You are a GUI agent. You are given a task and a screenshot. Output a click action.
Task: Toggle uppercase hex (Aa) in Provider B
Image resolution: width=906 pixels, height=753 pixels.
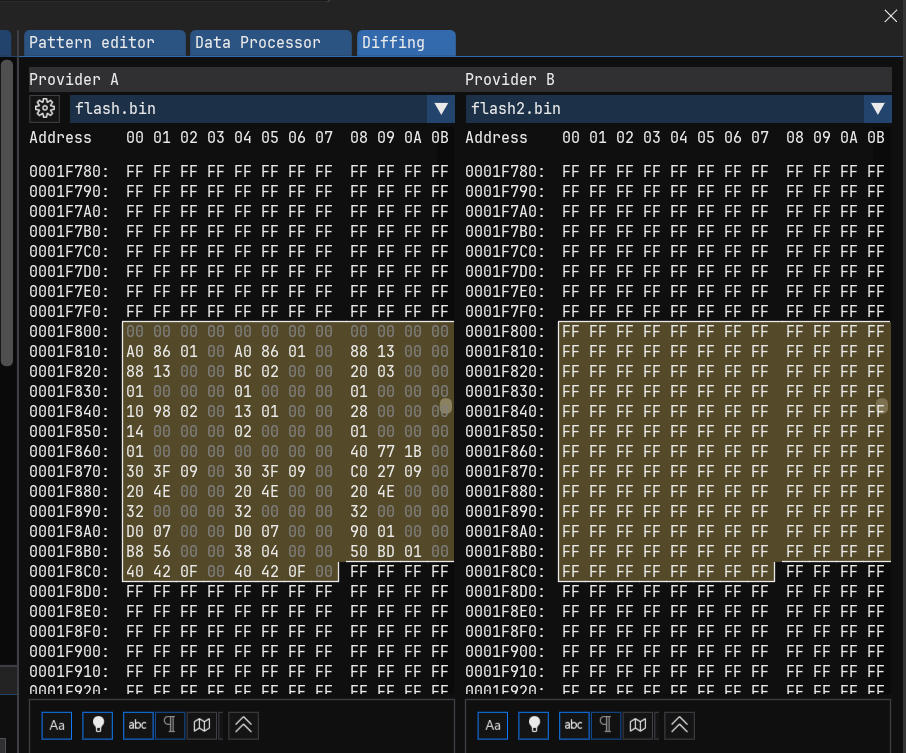tap(493, 725)
